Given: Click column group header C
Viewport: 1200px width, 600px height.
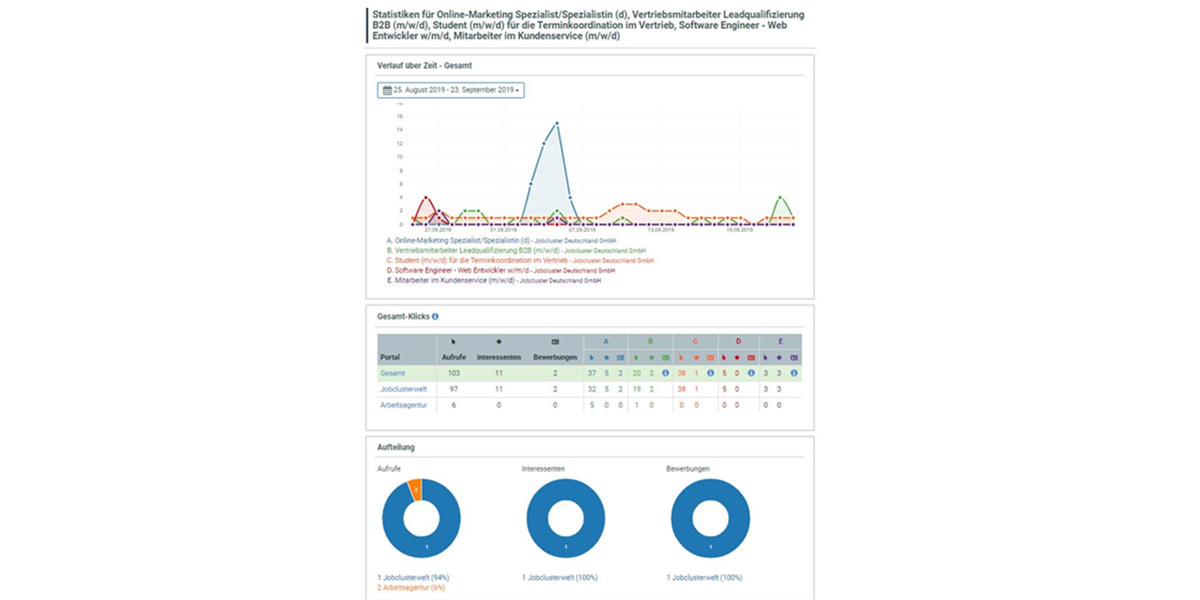Looking at the screenshot, I should [695, 342].
